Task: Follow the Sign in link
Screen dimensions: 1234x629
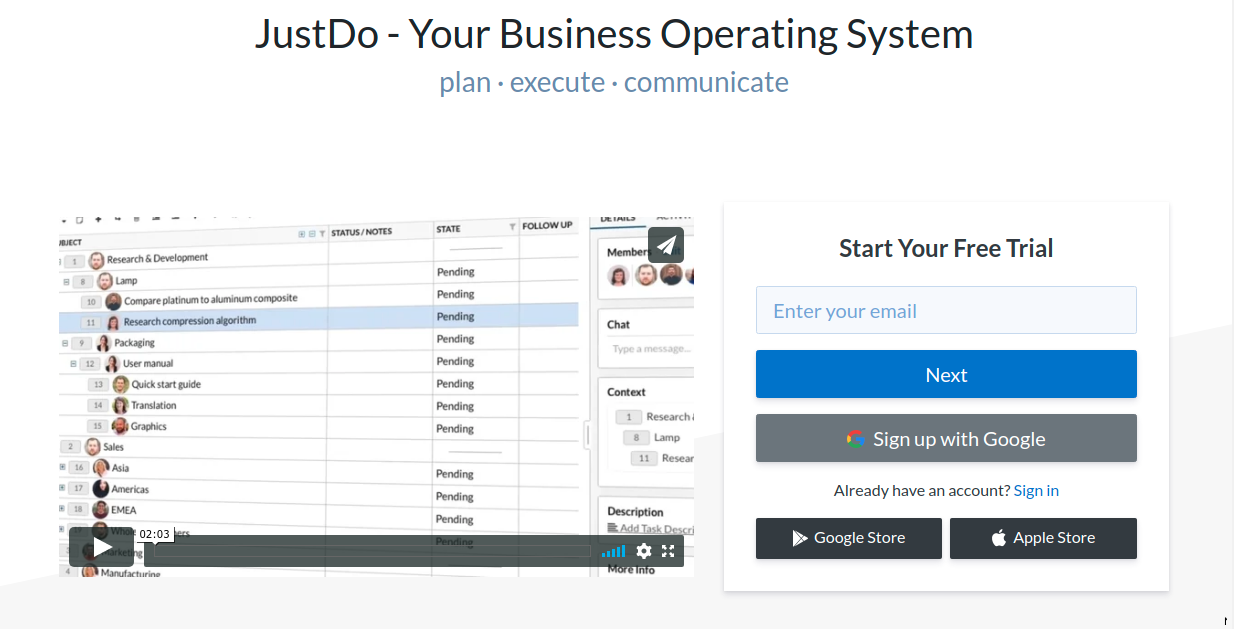Action: pos(1036,490)
